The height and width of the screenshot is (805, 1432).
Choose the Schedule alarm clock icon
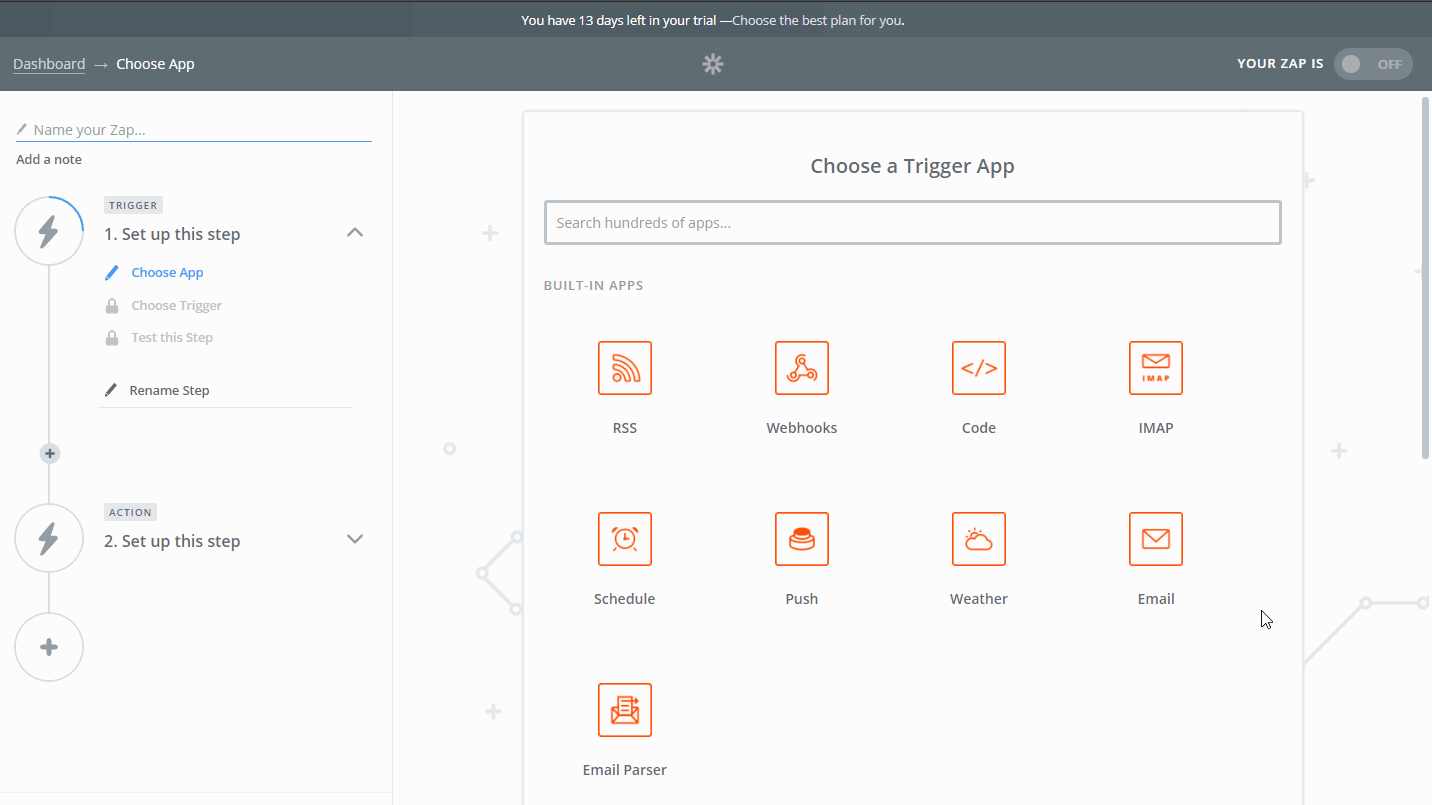click(625, 539)
